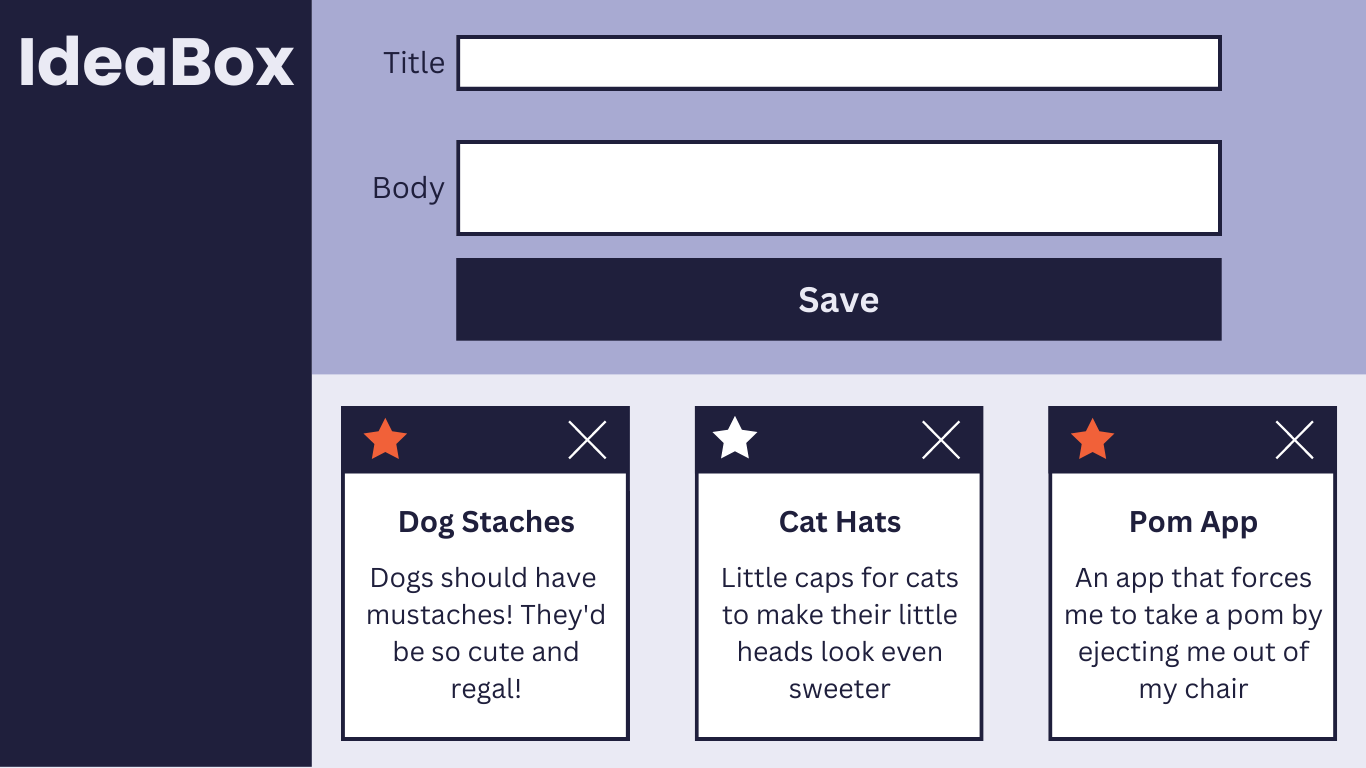Screen dimensions: 1366x768
Task: Click the Pom App card header bar
Action: coord(1192,440)
